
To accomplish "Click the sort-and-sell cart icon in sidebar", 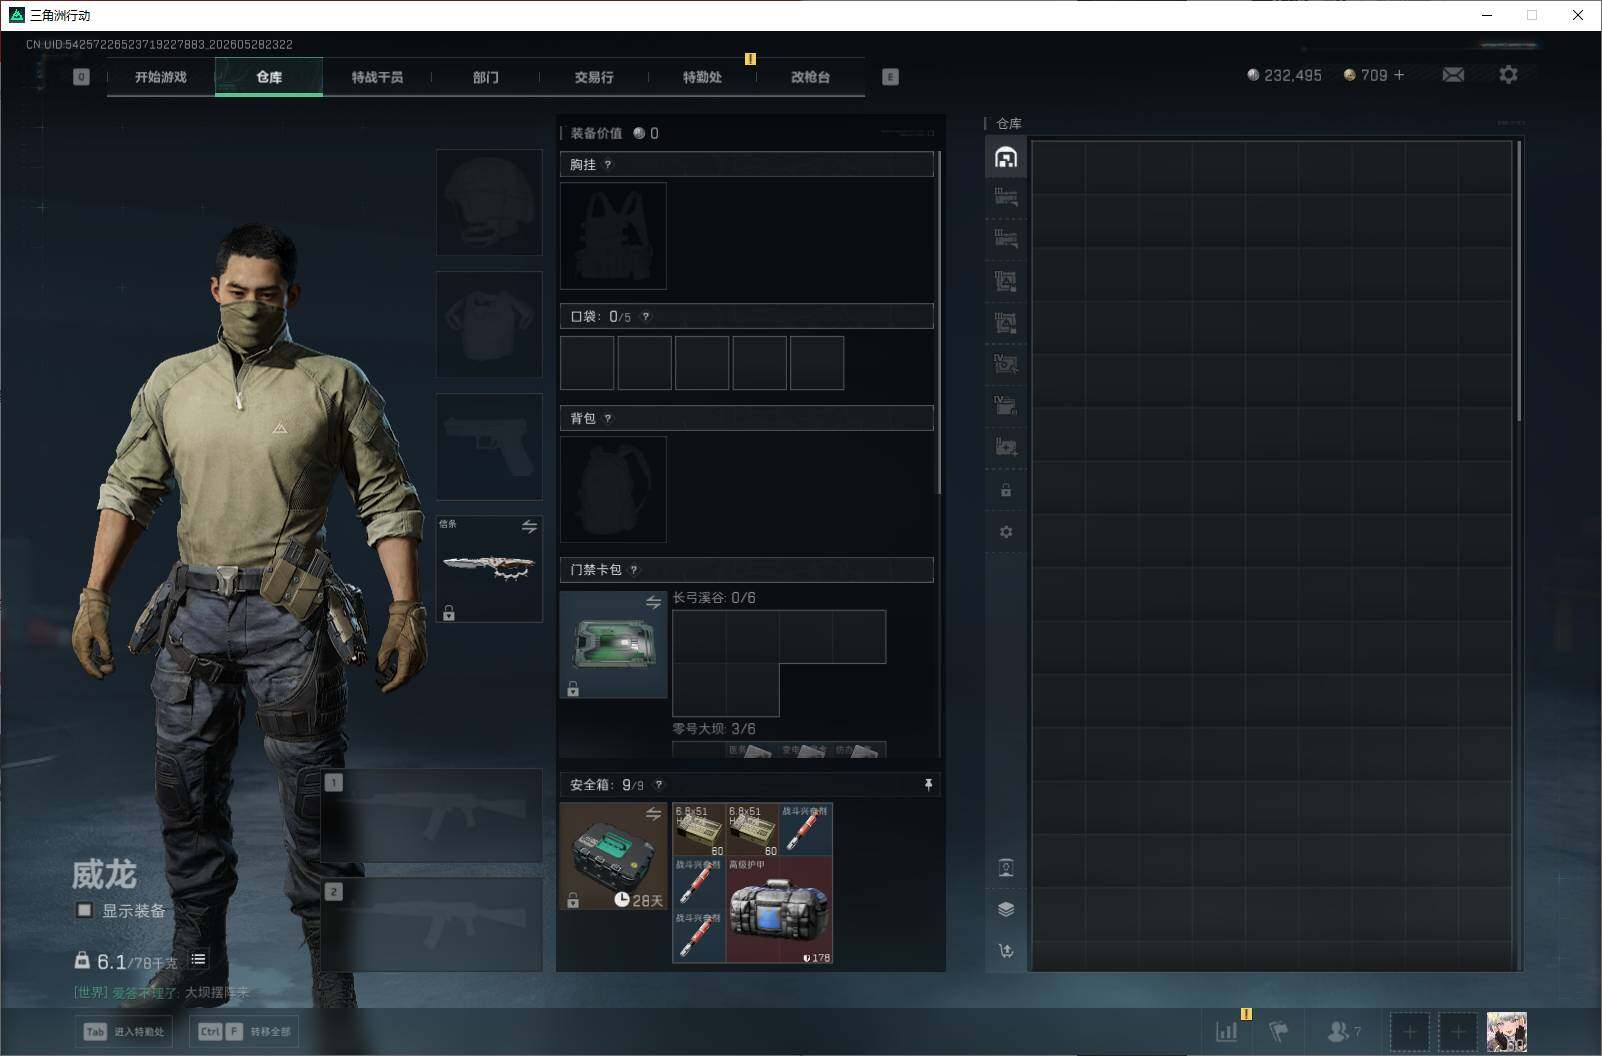I will [1006, 951].
